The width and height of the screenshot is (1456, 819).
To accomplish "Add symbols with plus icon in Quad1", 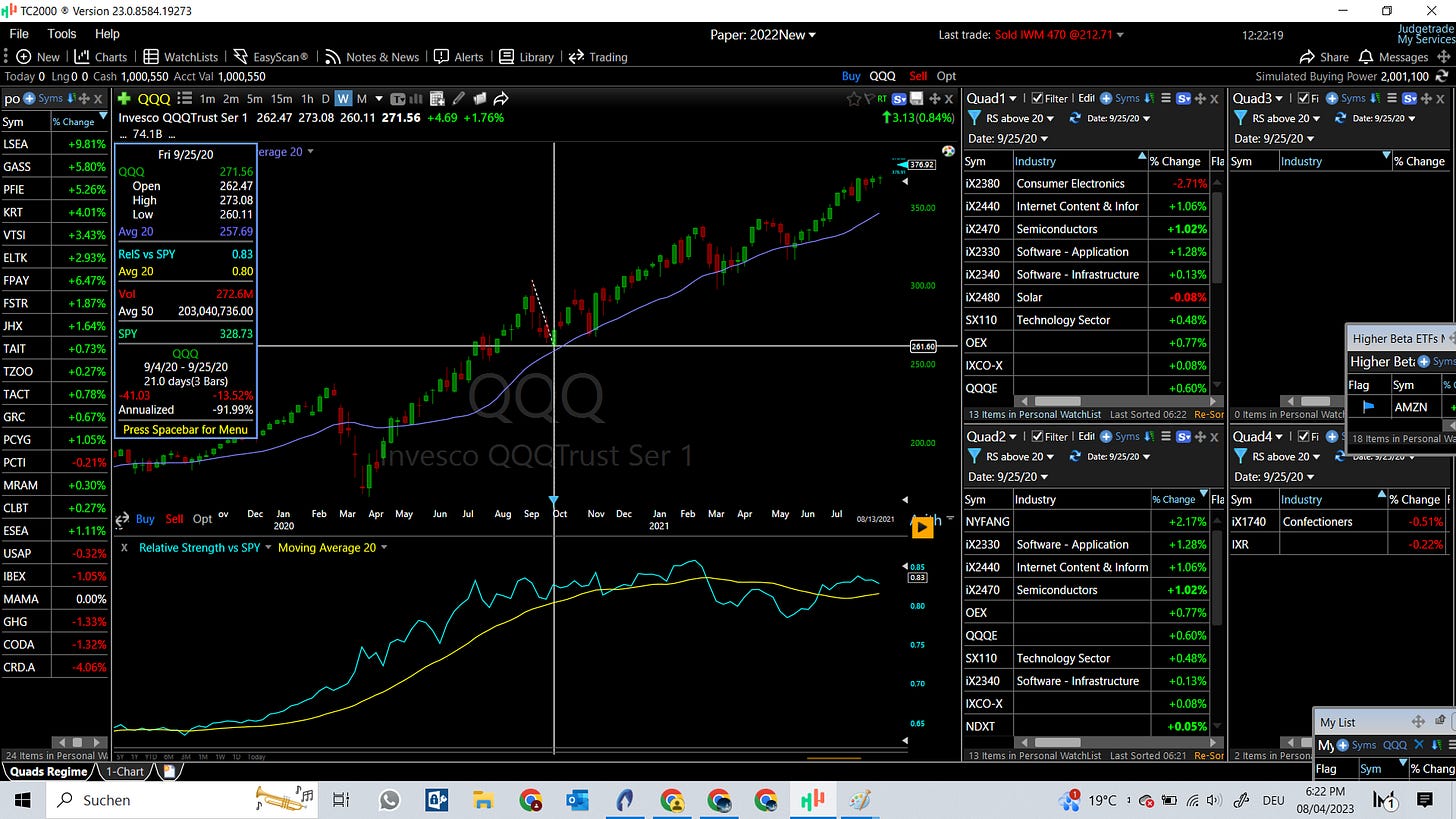I will (x=1106, y=98).
